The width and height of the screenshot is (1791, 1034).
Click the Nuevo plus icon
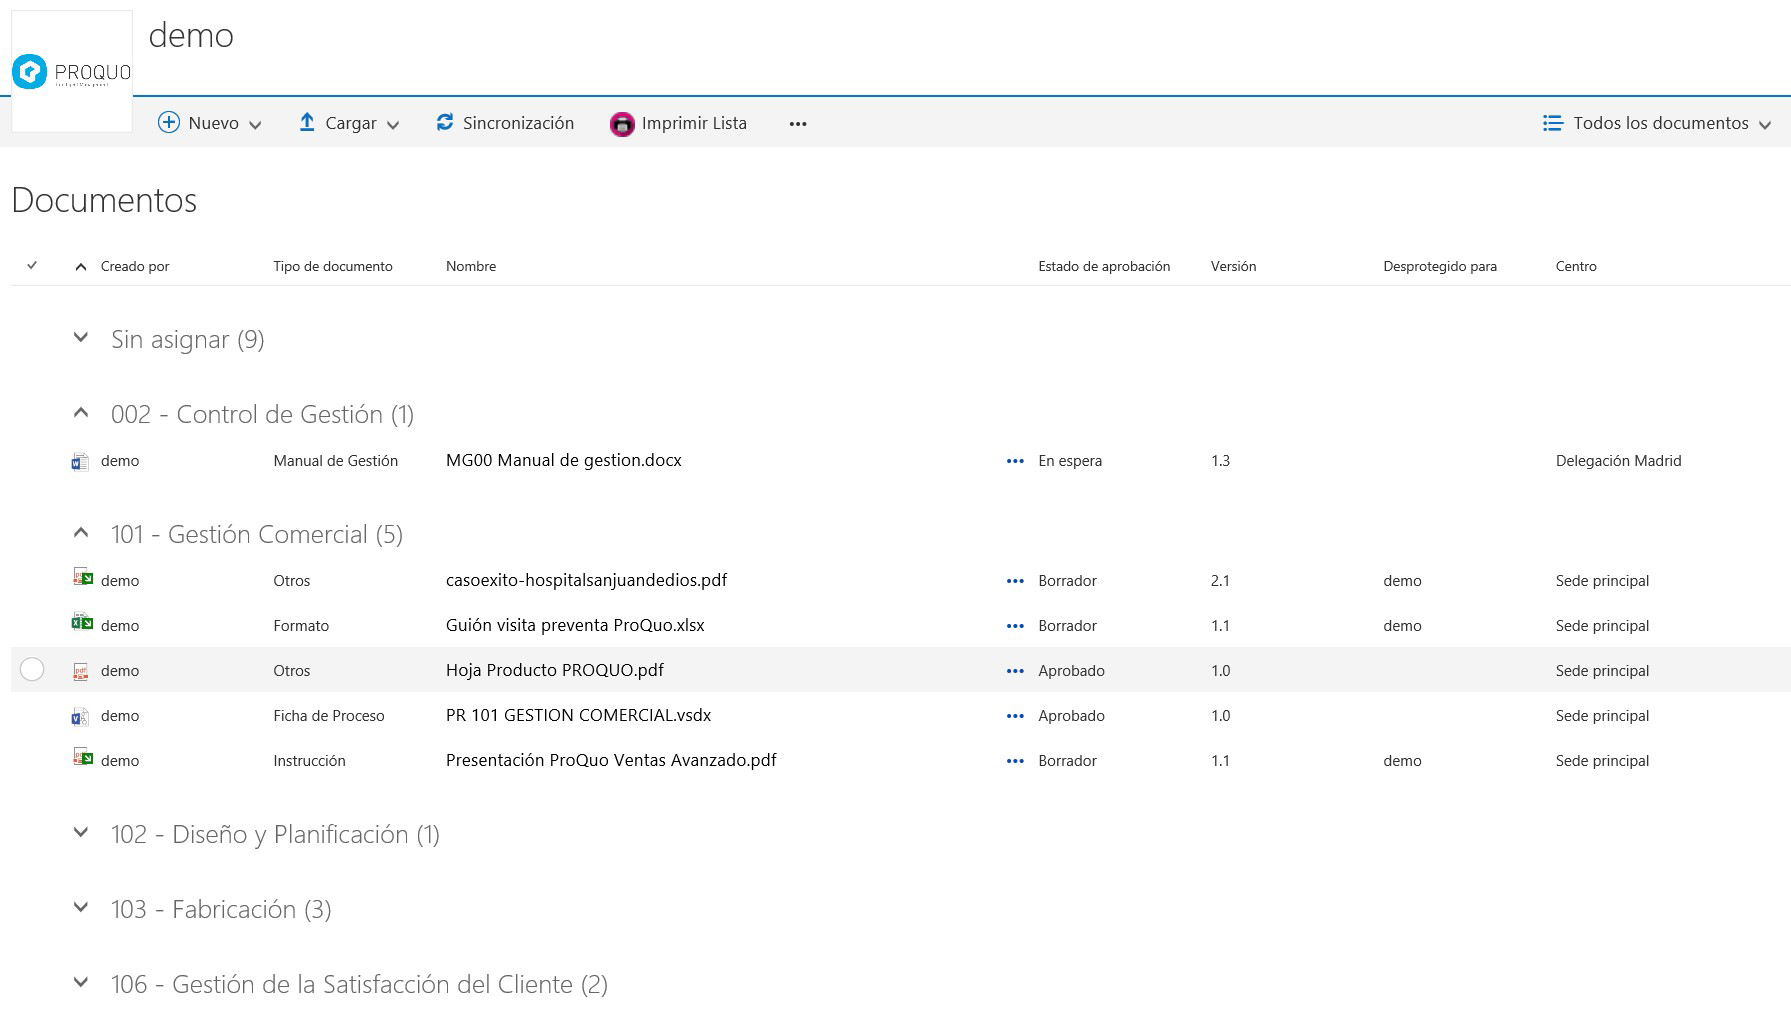(169, 123)
